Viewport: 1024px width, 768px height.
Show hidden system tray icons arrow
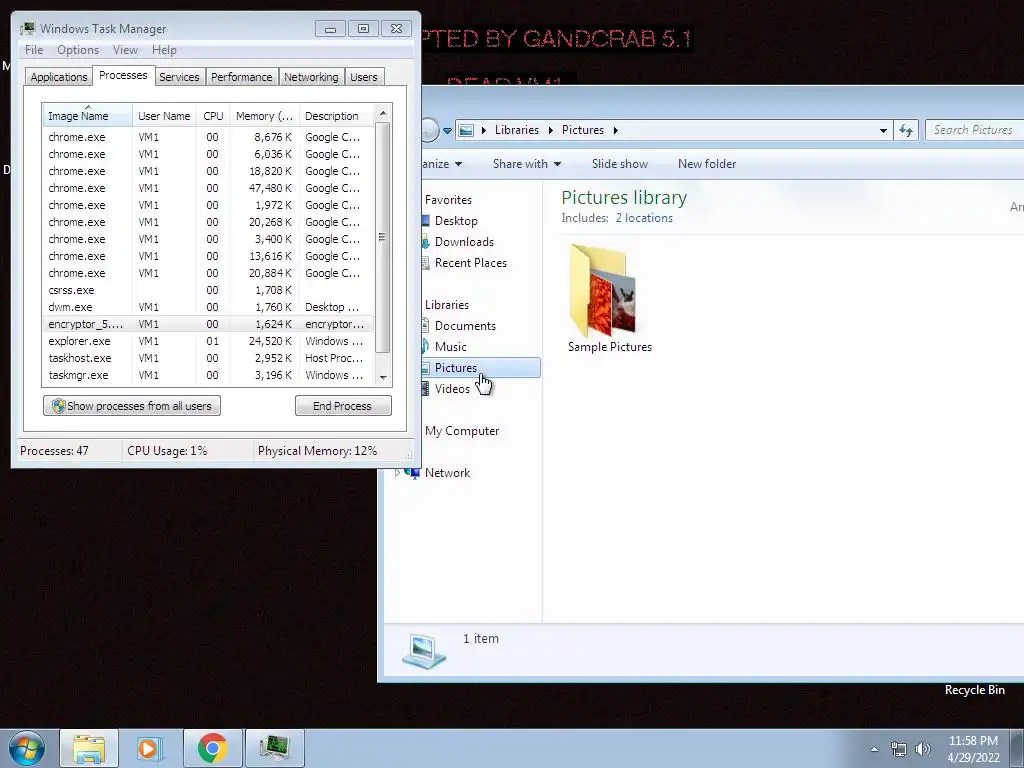(x=874, y=749)
